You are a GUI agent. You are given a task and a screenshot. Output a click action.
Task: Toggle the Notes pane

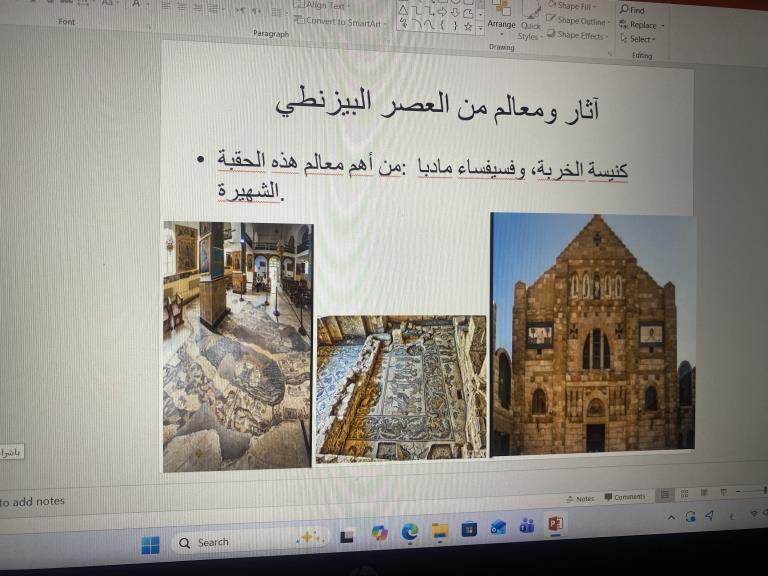point(579,498)
